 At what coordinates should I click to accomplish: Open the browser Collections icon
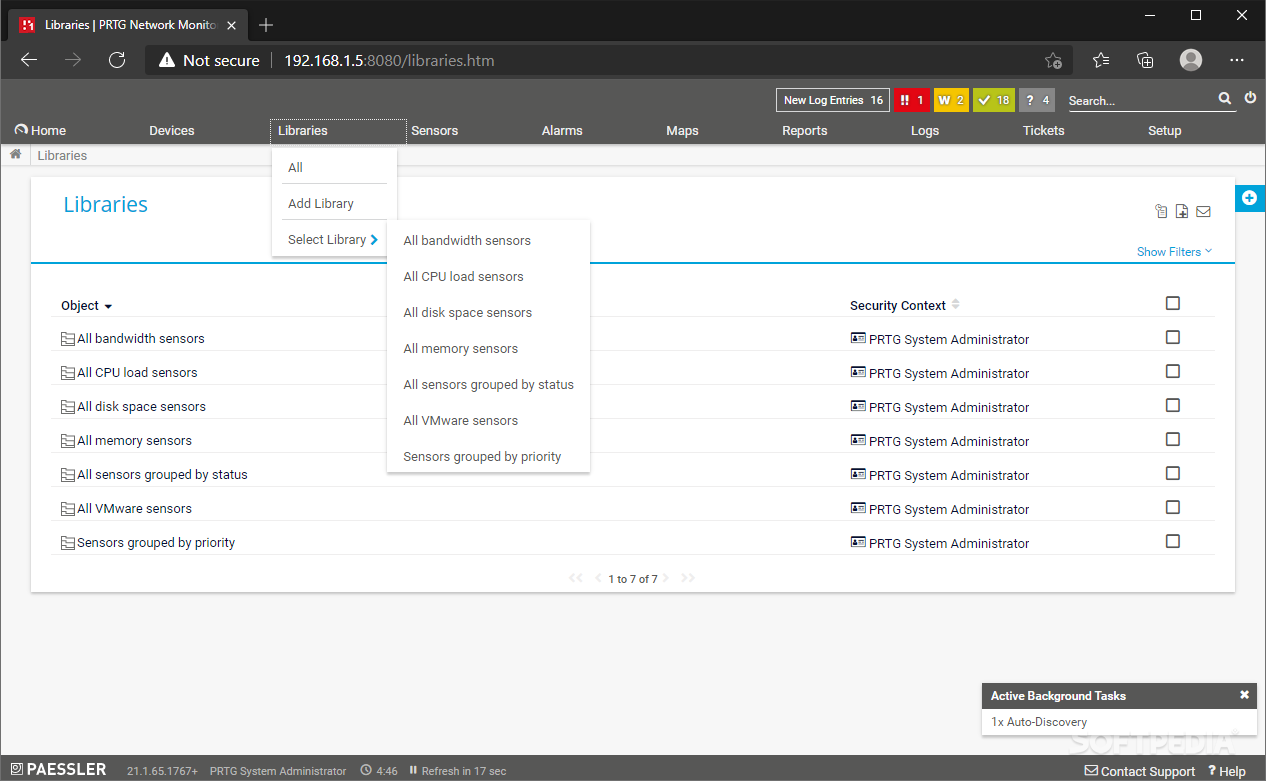click(x=1146, y=60)
